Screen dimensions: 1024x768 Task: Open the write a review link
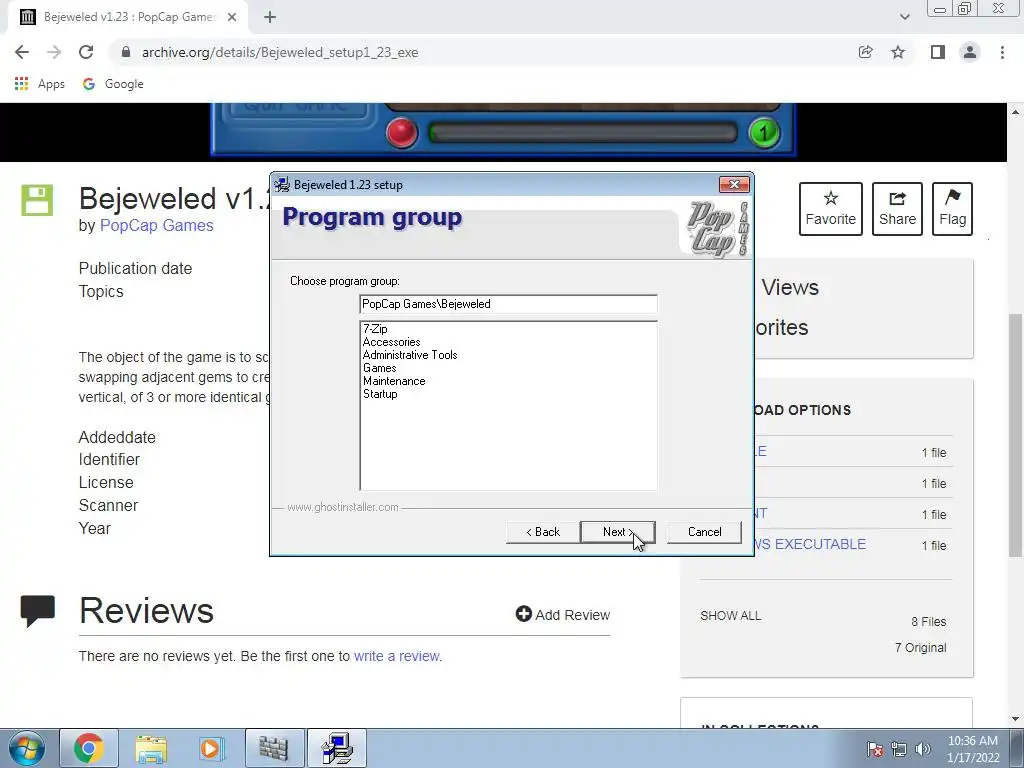(x=396, y=656)
